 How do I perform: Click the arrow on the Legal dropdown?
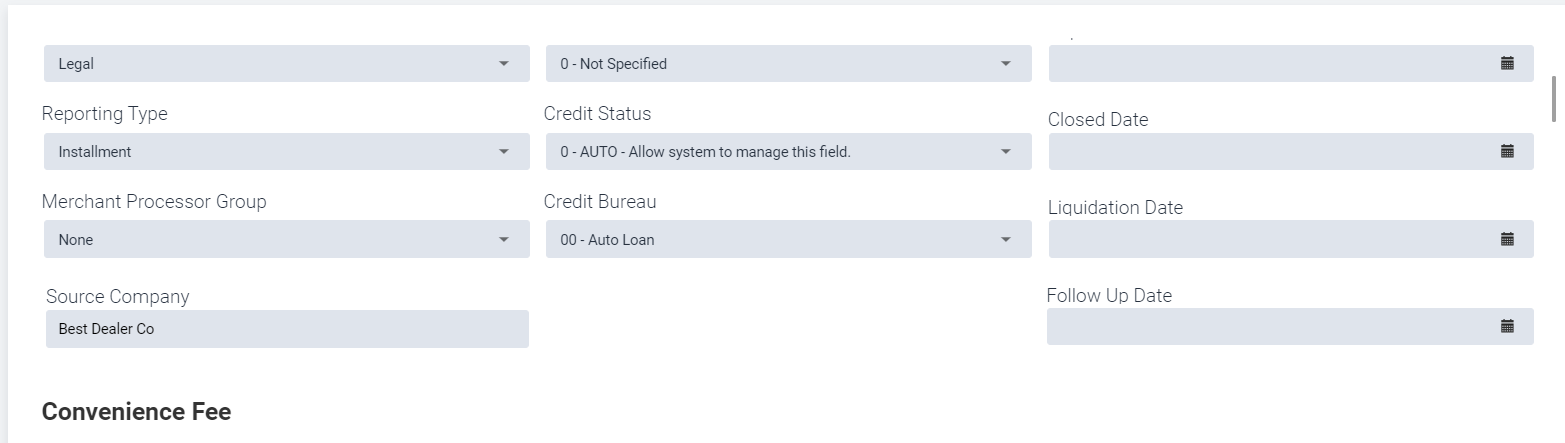coord(503,64)
